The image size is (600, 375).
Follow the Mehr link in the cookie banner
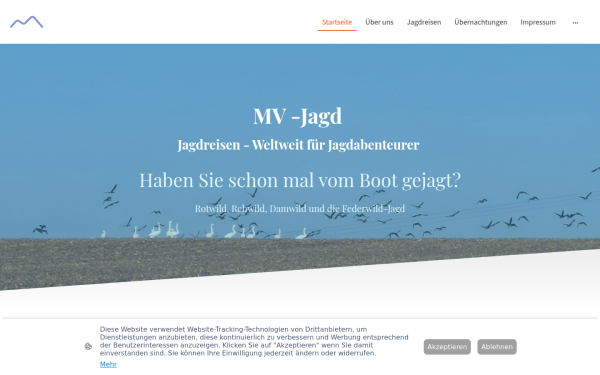(x=108, y=364)
